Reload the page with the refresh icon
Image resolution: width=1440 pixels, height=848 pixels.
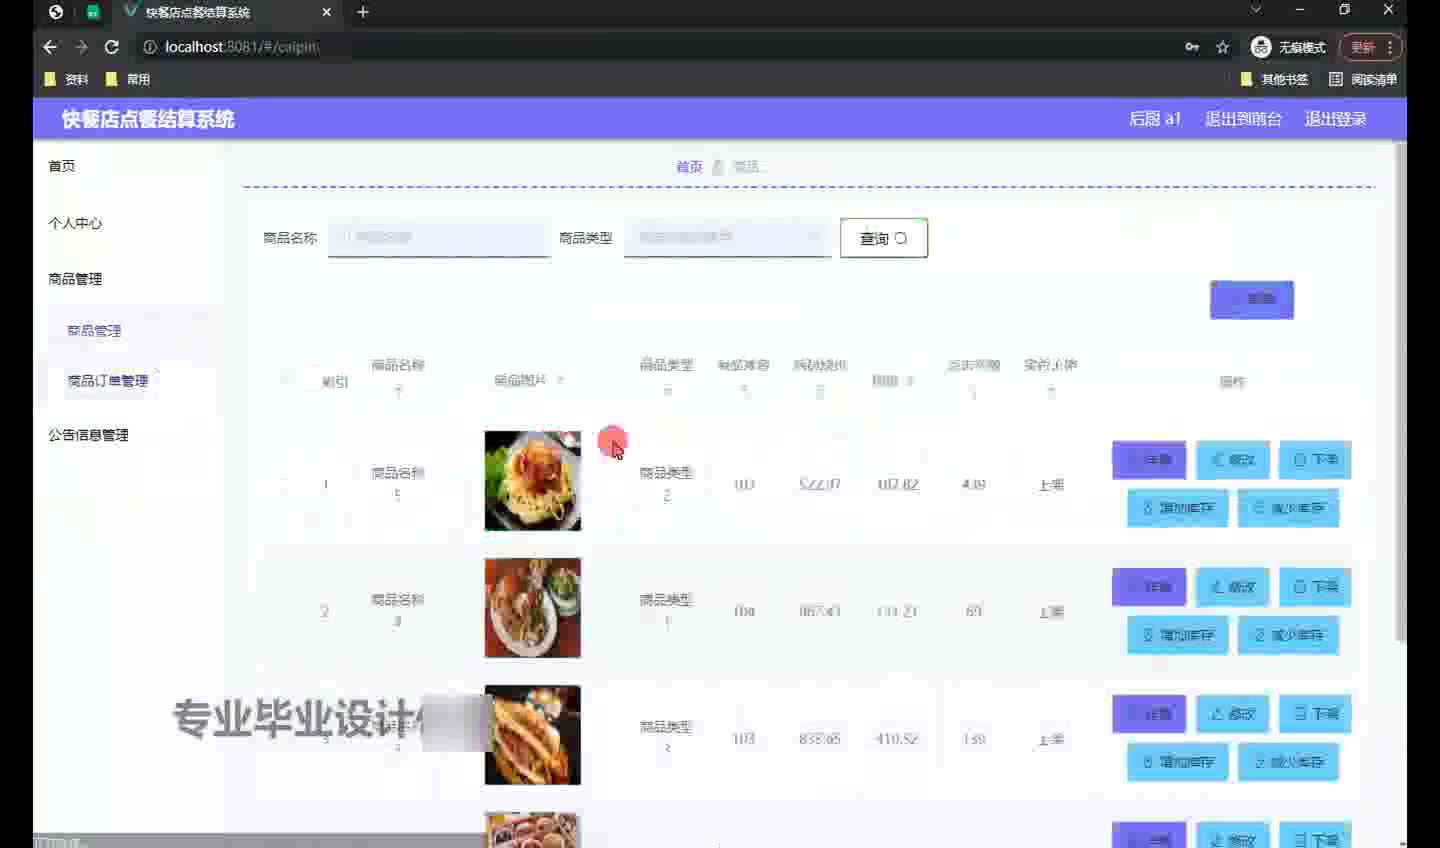112,47
